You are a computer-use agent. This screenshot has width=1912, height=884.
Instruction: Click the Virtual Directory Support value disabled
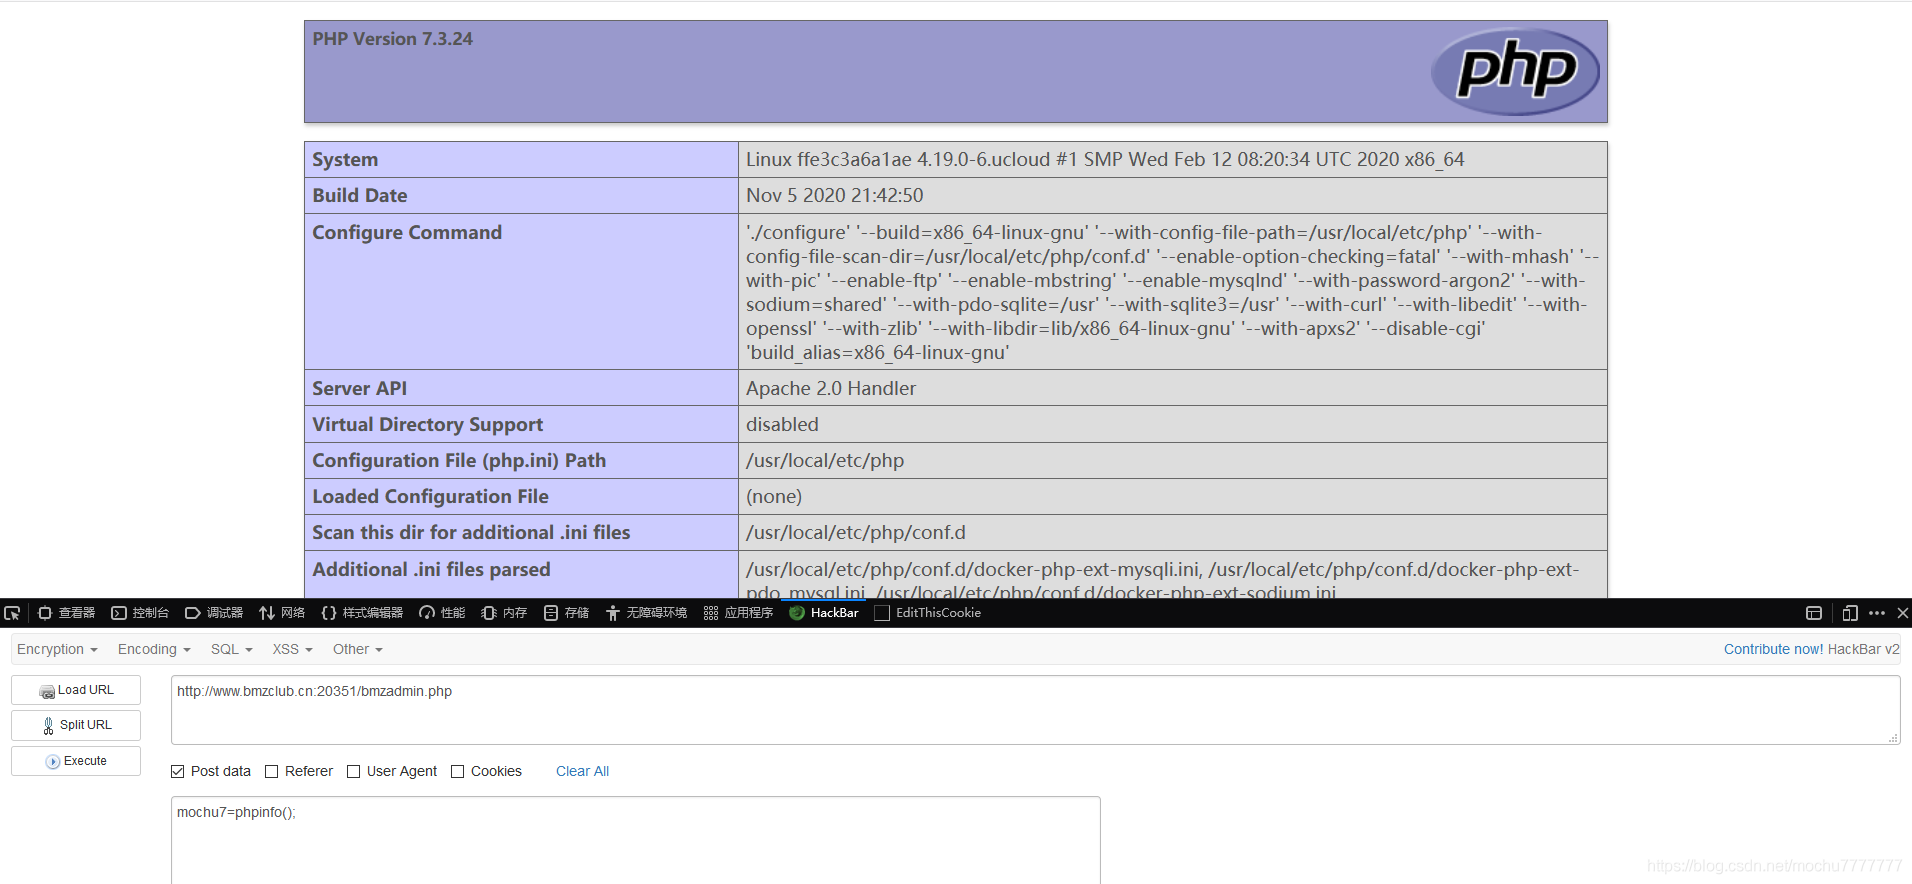(x=782, y=424)
